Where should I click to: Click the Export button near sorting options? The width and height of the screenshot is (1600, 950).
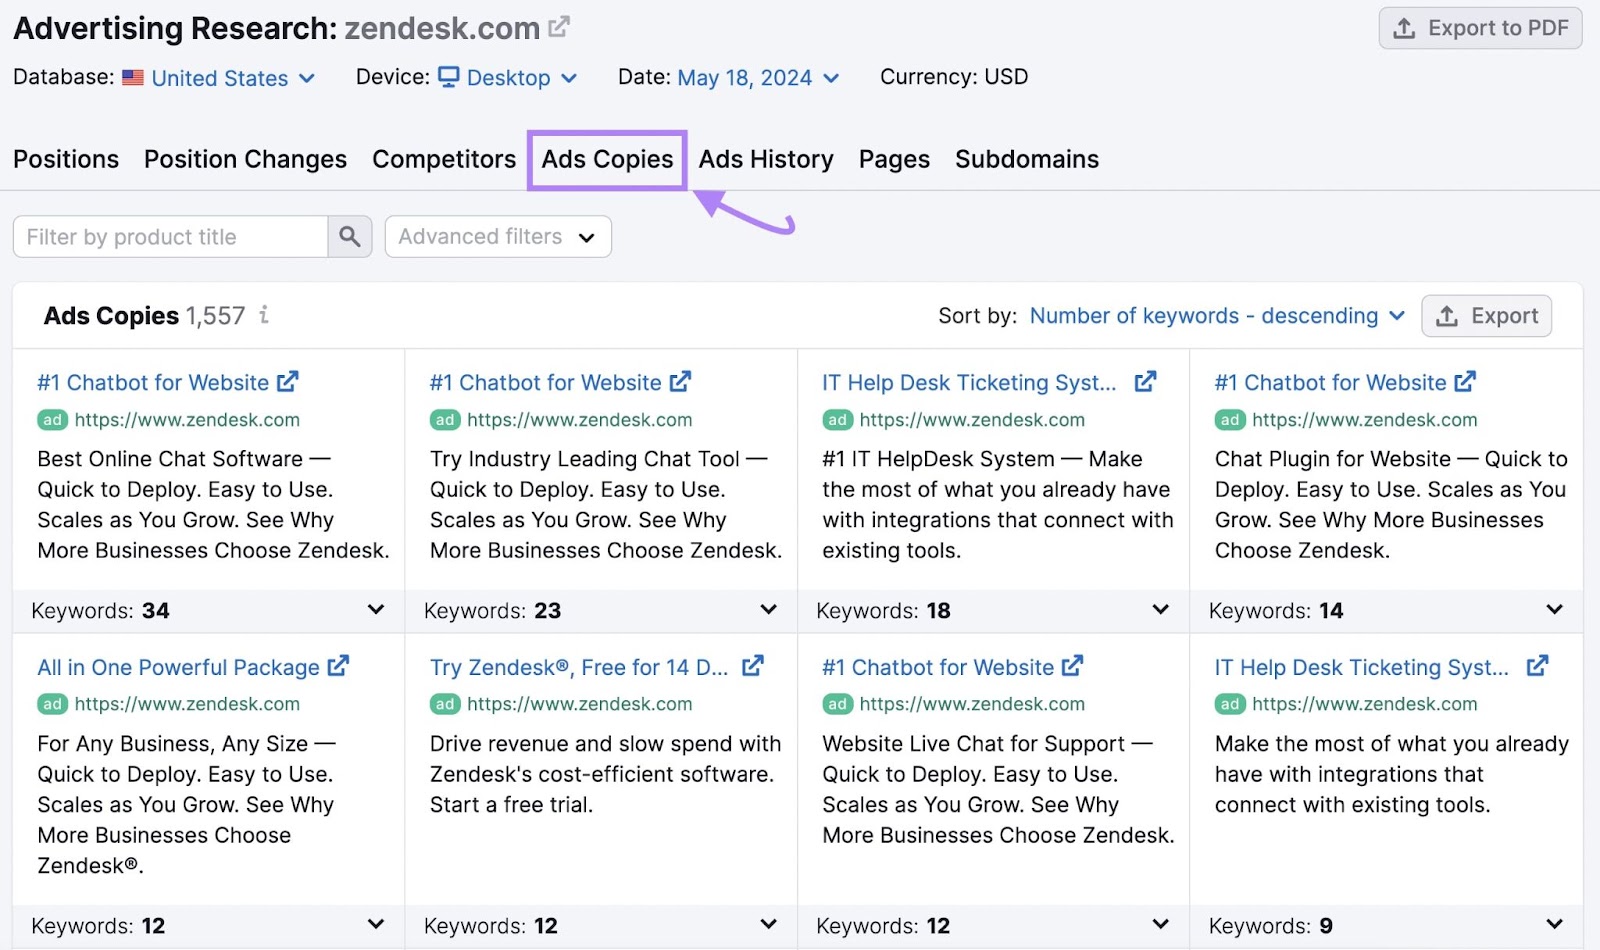coord(1487,315)
